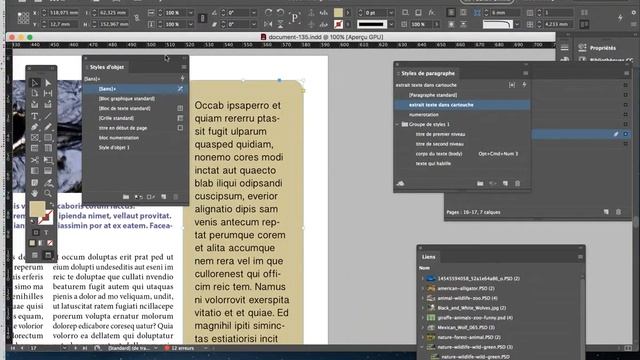This screenshot has width=640, height=360.
Task: Create new style in Styles d'objet panel
Action: [164, 197]
